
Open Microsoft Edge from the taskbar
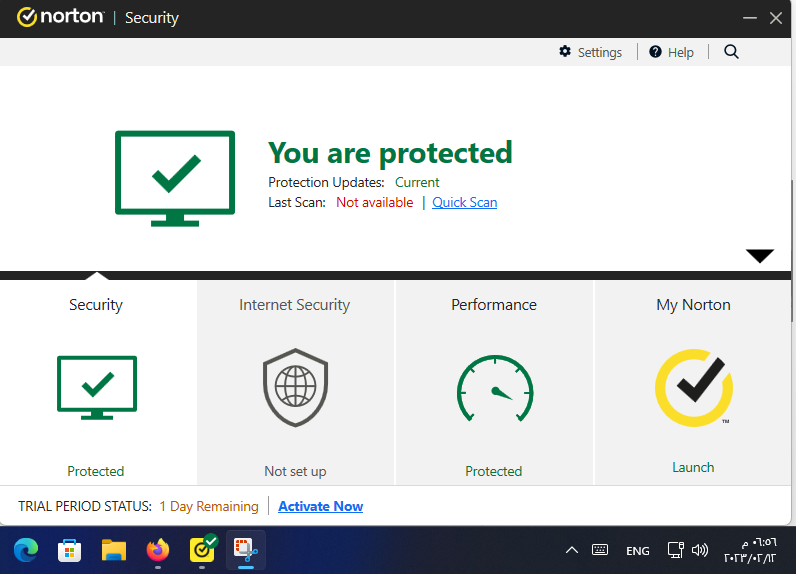26,550
